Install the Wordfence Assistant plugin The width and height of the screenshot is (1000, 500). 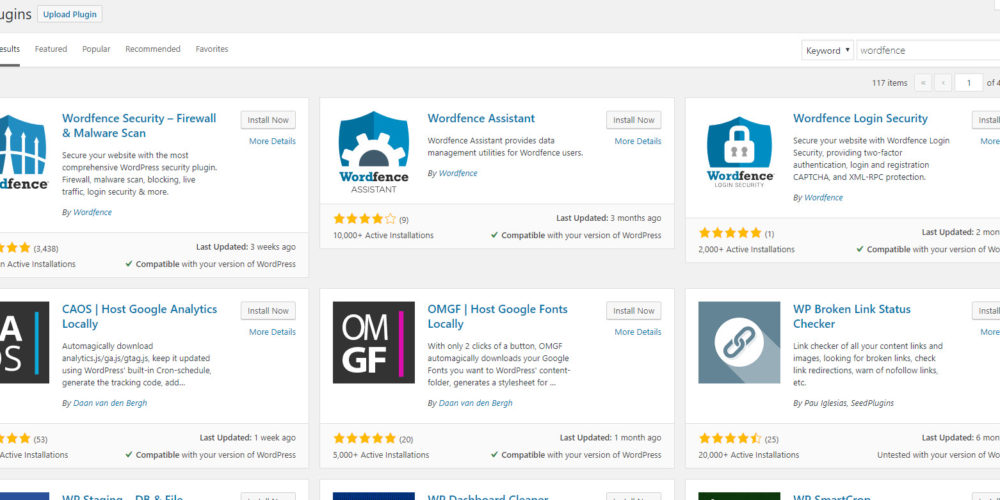[633, 120]
